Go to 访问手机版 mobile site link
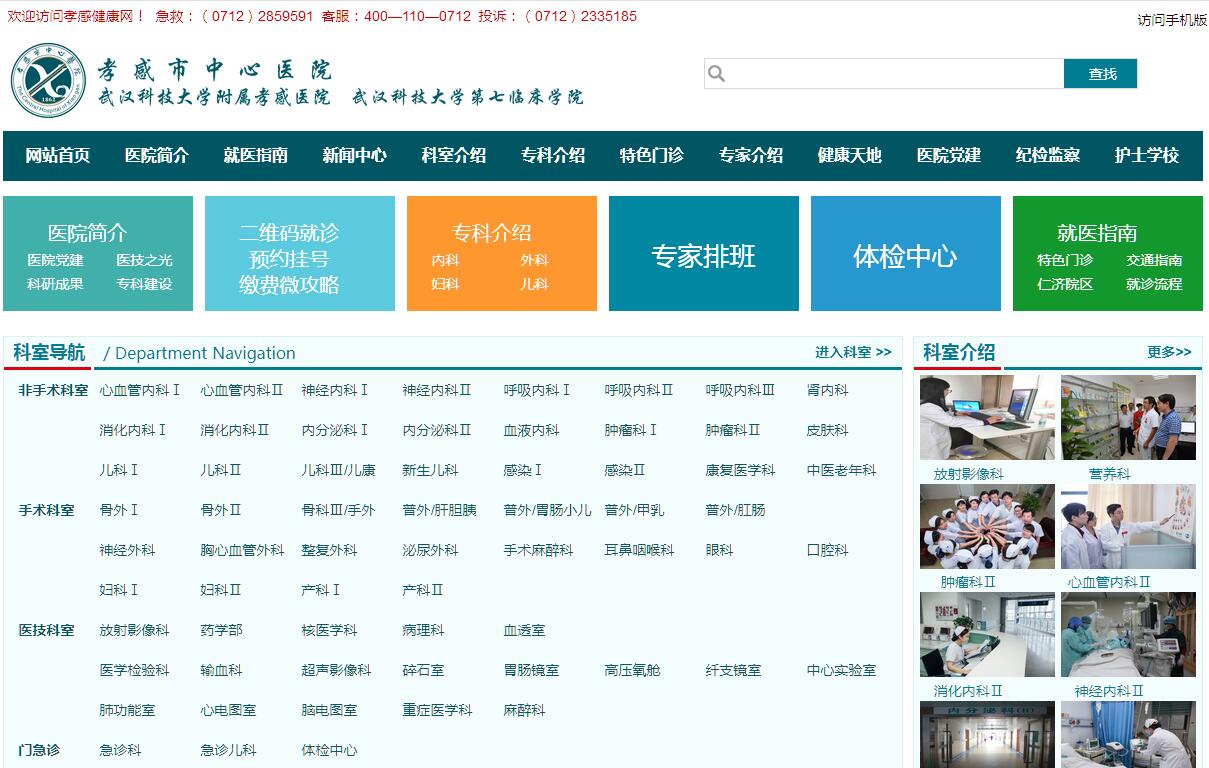The height and width of the screenshot is (768, 1209). [x=1171, y=20]
